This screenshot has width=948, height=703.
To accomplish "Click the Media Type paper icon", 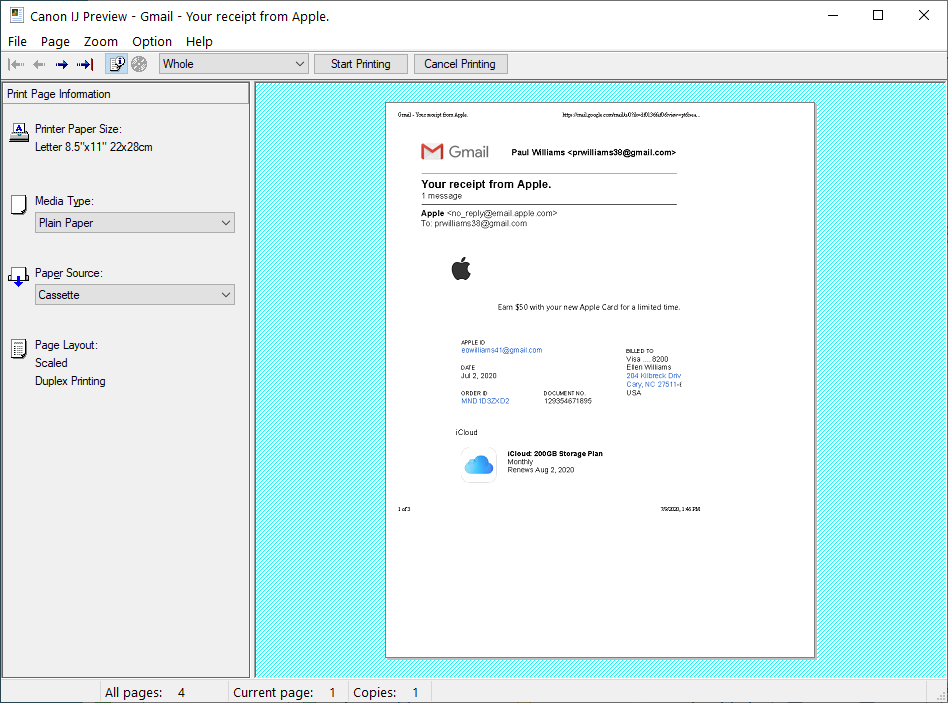I will click(19, 205).
